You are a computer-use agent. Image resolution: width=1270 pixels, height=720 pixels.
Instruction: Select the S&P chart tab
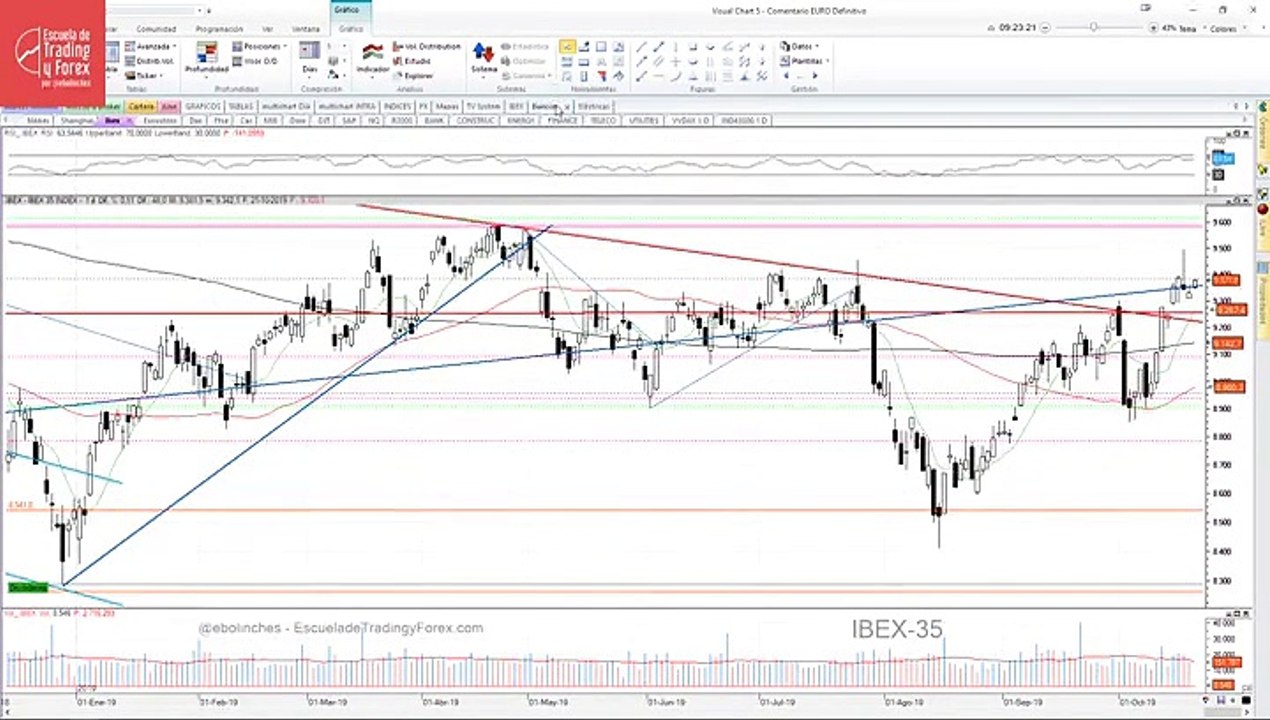click(349, 120)
